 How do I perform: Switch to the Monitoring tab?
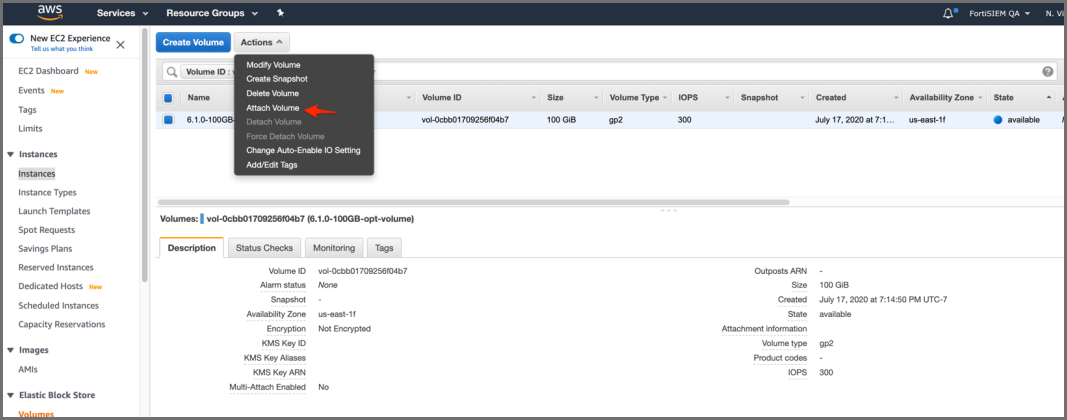point(333,248)
